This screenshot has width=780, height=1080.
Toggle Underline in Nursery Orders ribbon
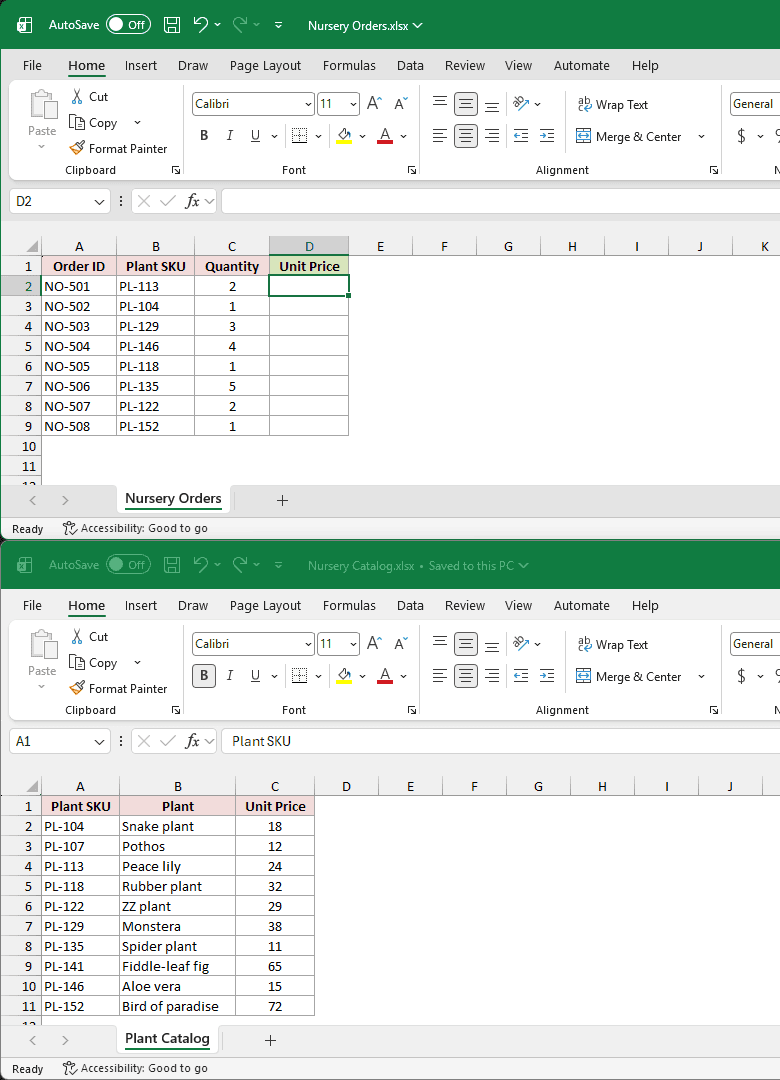(x=255, y=136)
